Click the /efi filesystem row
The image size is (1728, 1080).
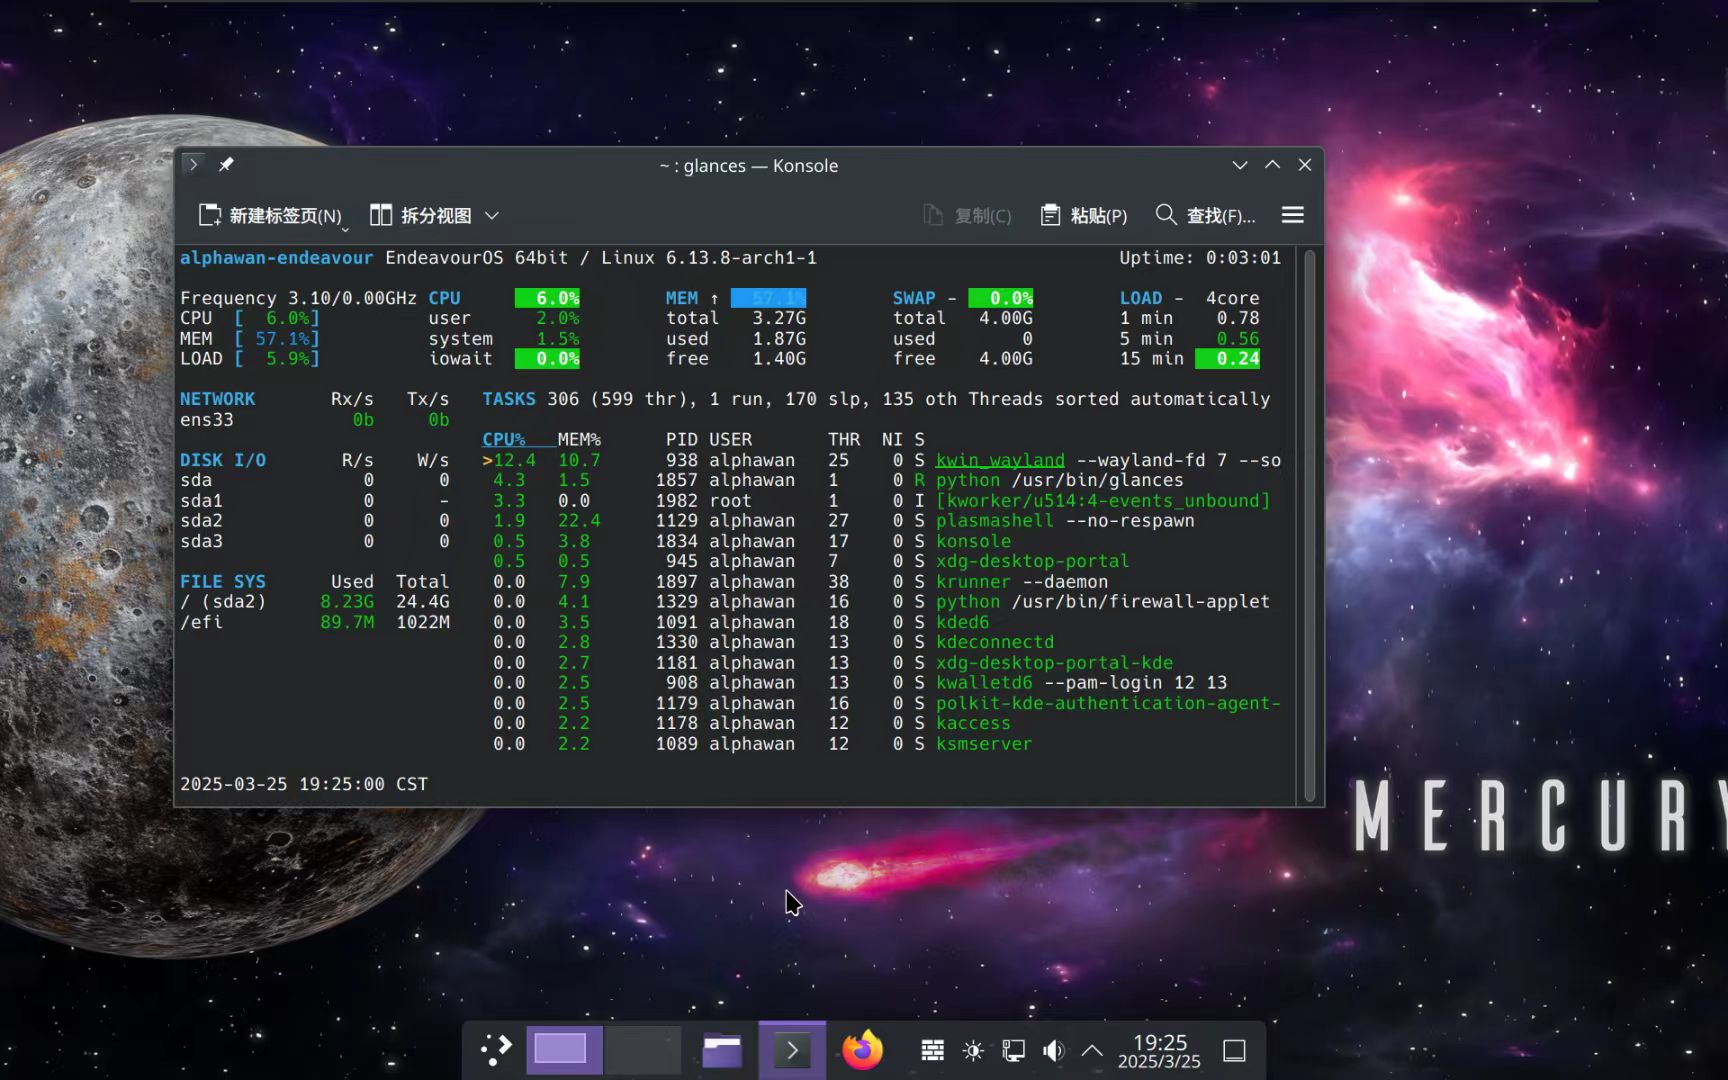point(315,622)
